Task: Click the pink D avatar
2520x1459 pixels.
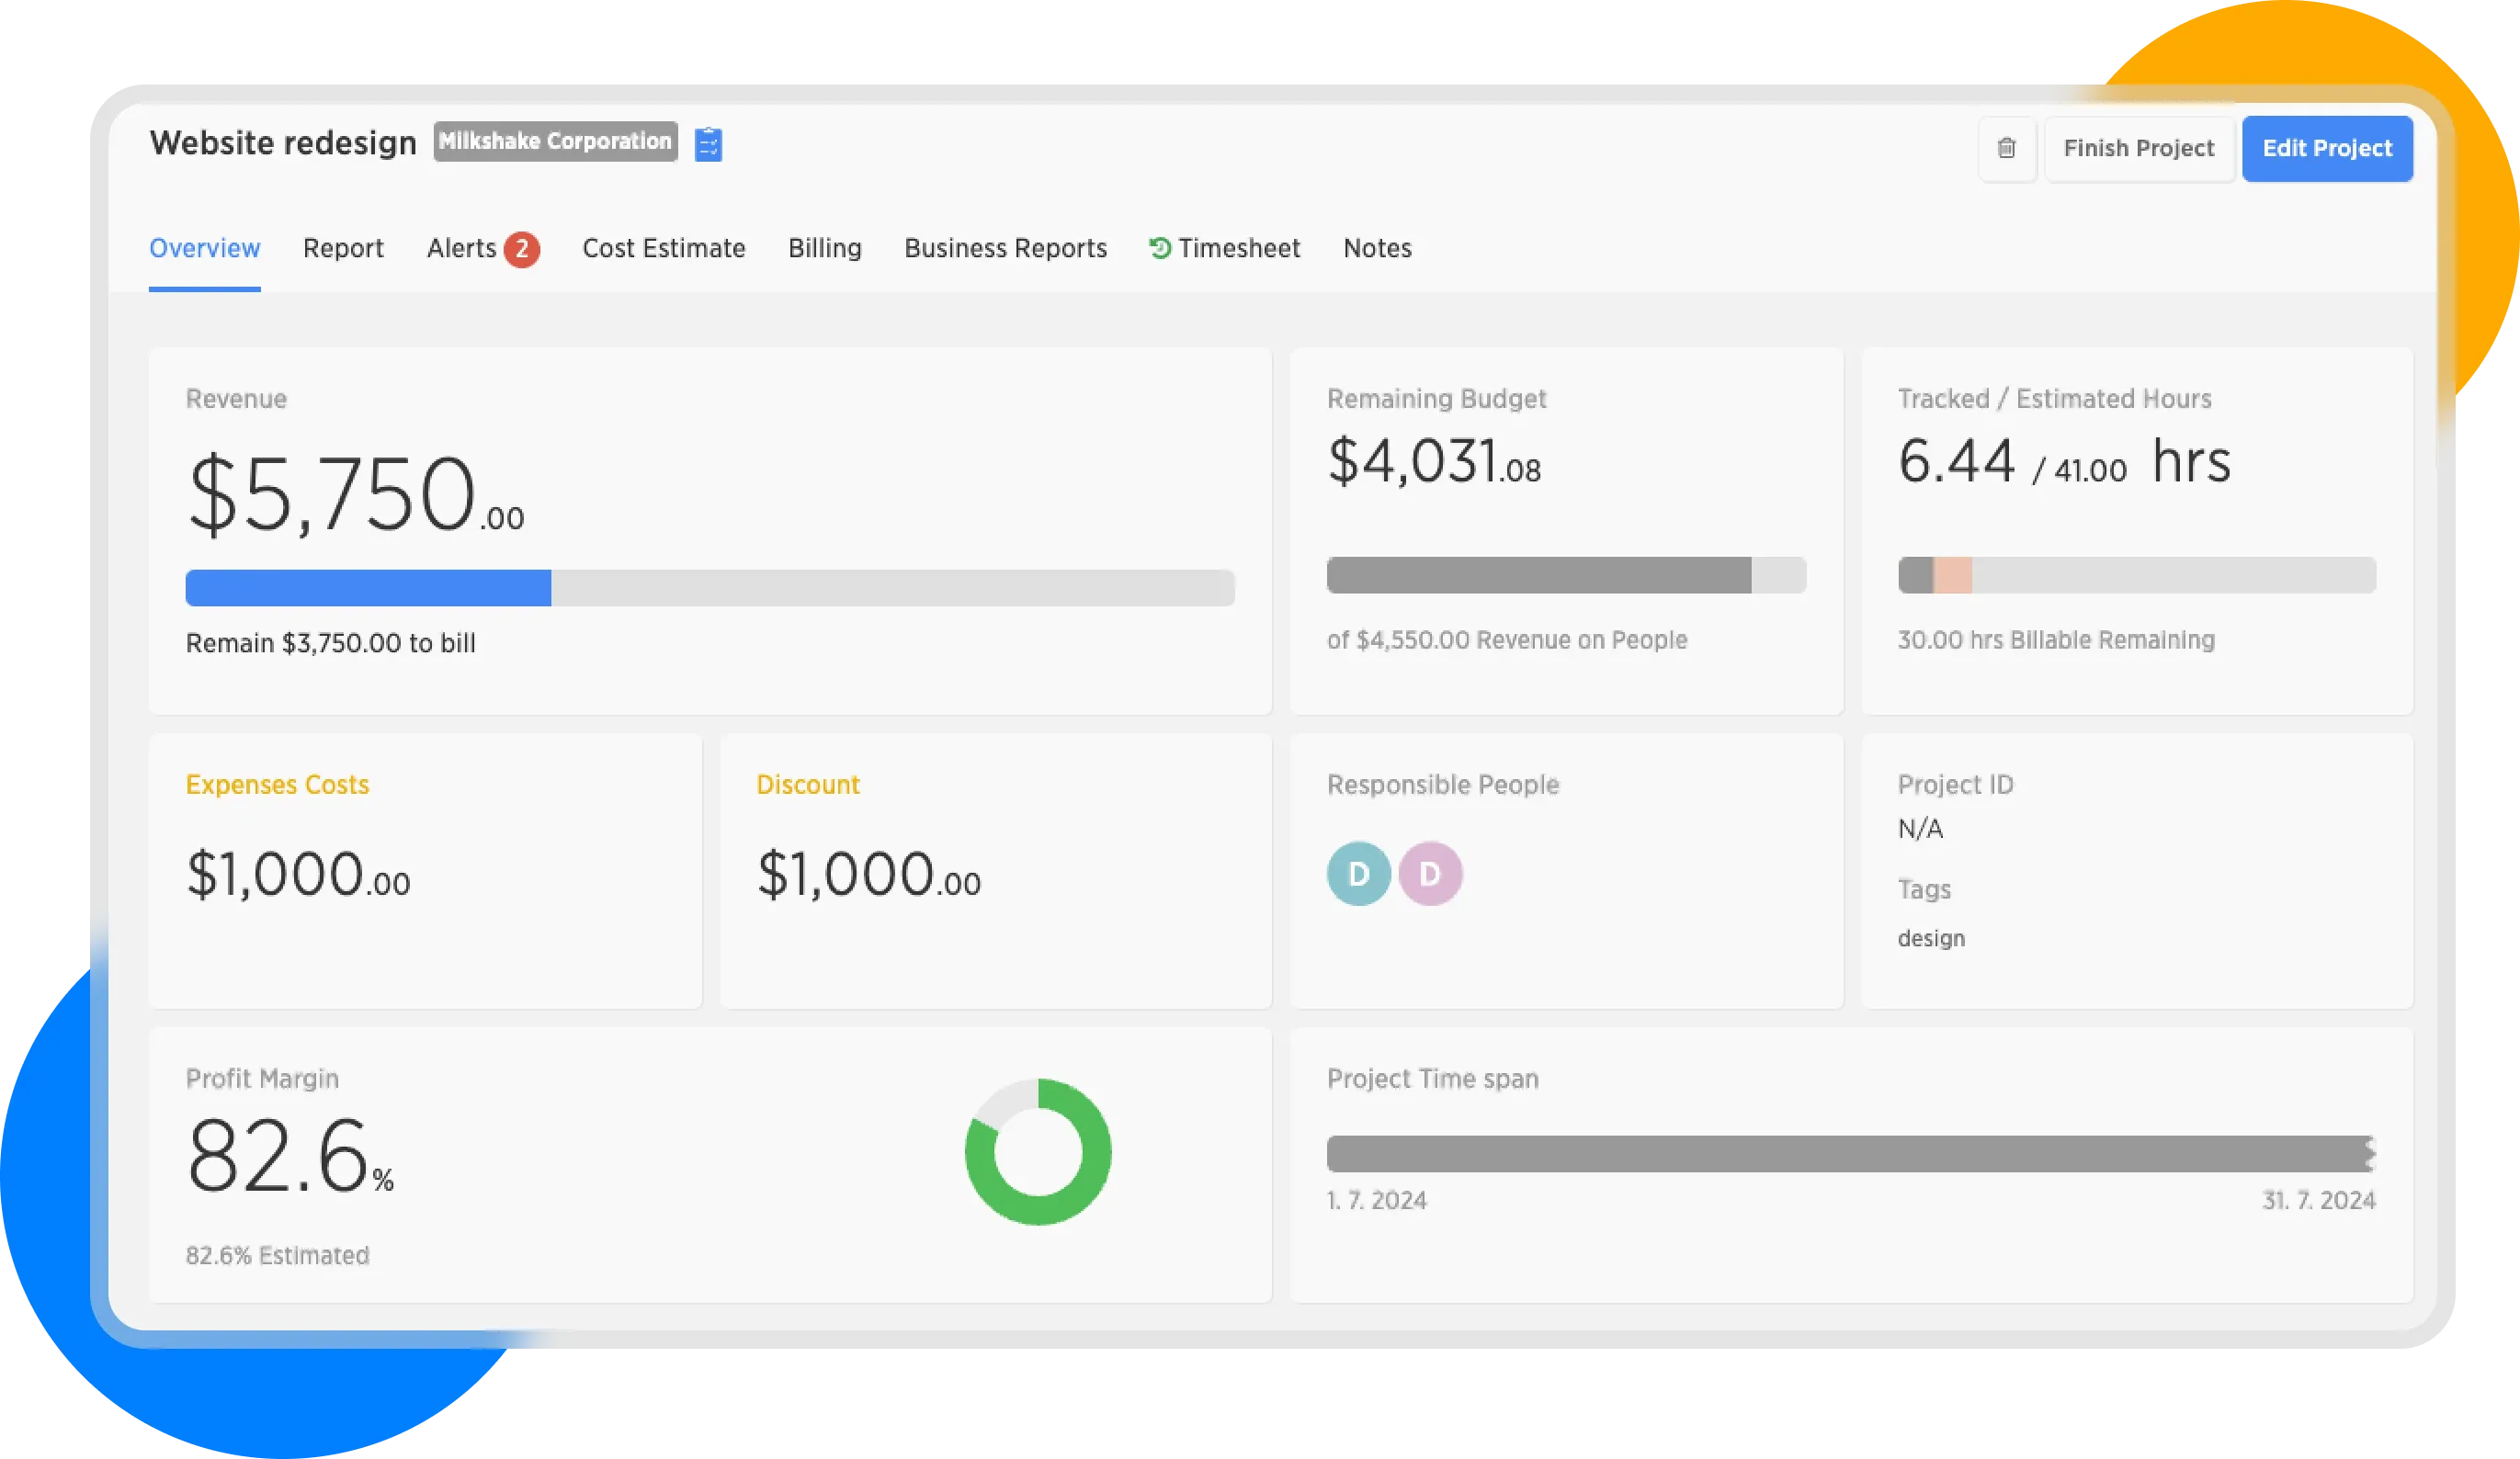Action: [x=1430, y=874]
